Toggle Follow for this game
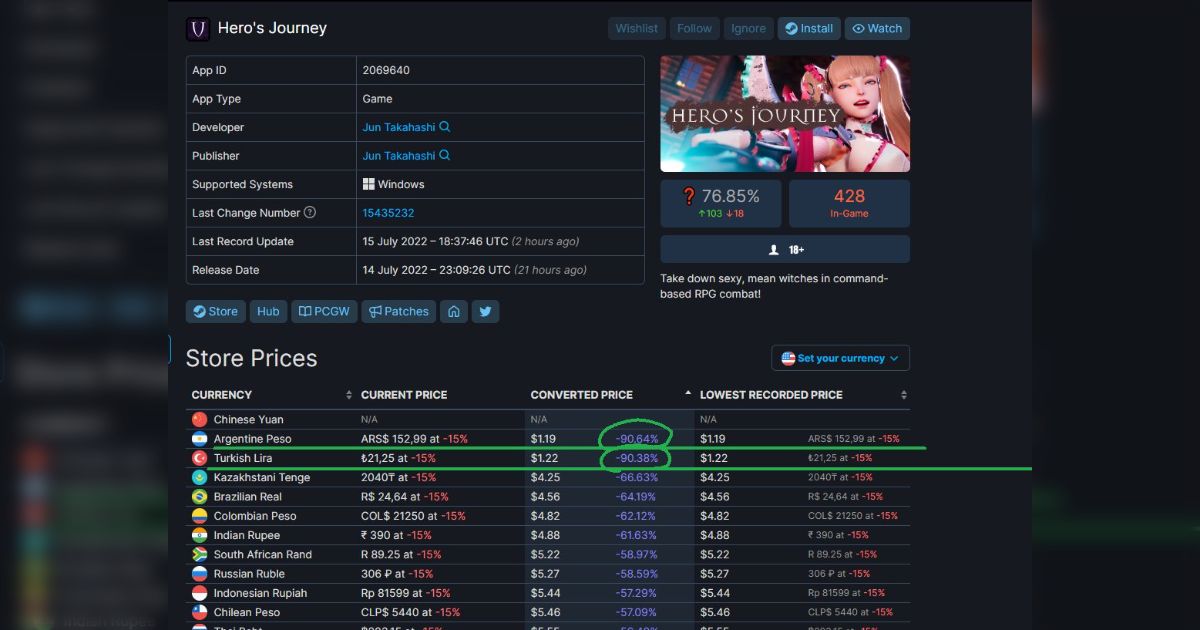The height and width of the screenshot is (630, 1200). point(694,28)
